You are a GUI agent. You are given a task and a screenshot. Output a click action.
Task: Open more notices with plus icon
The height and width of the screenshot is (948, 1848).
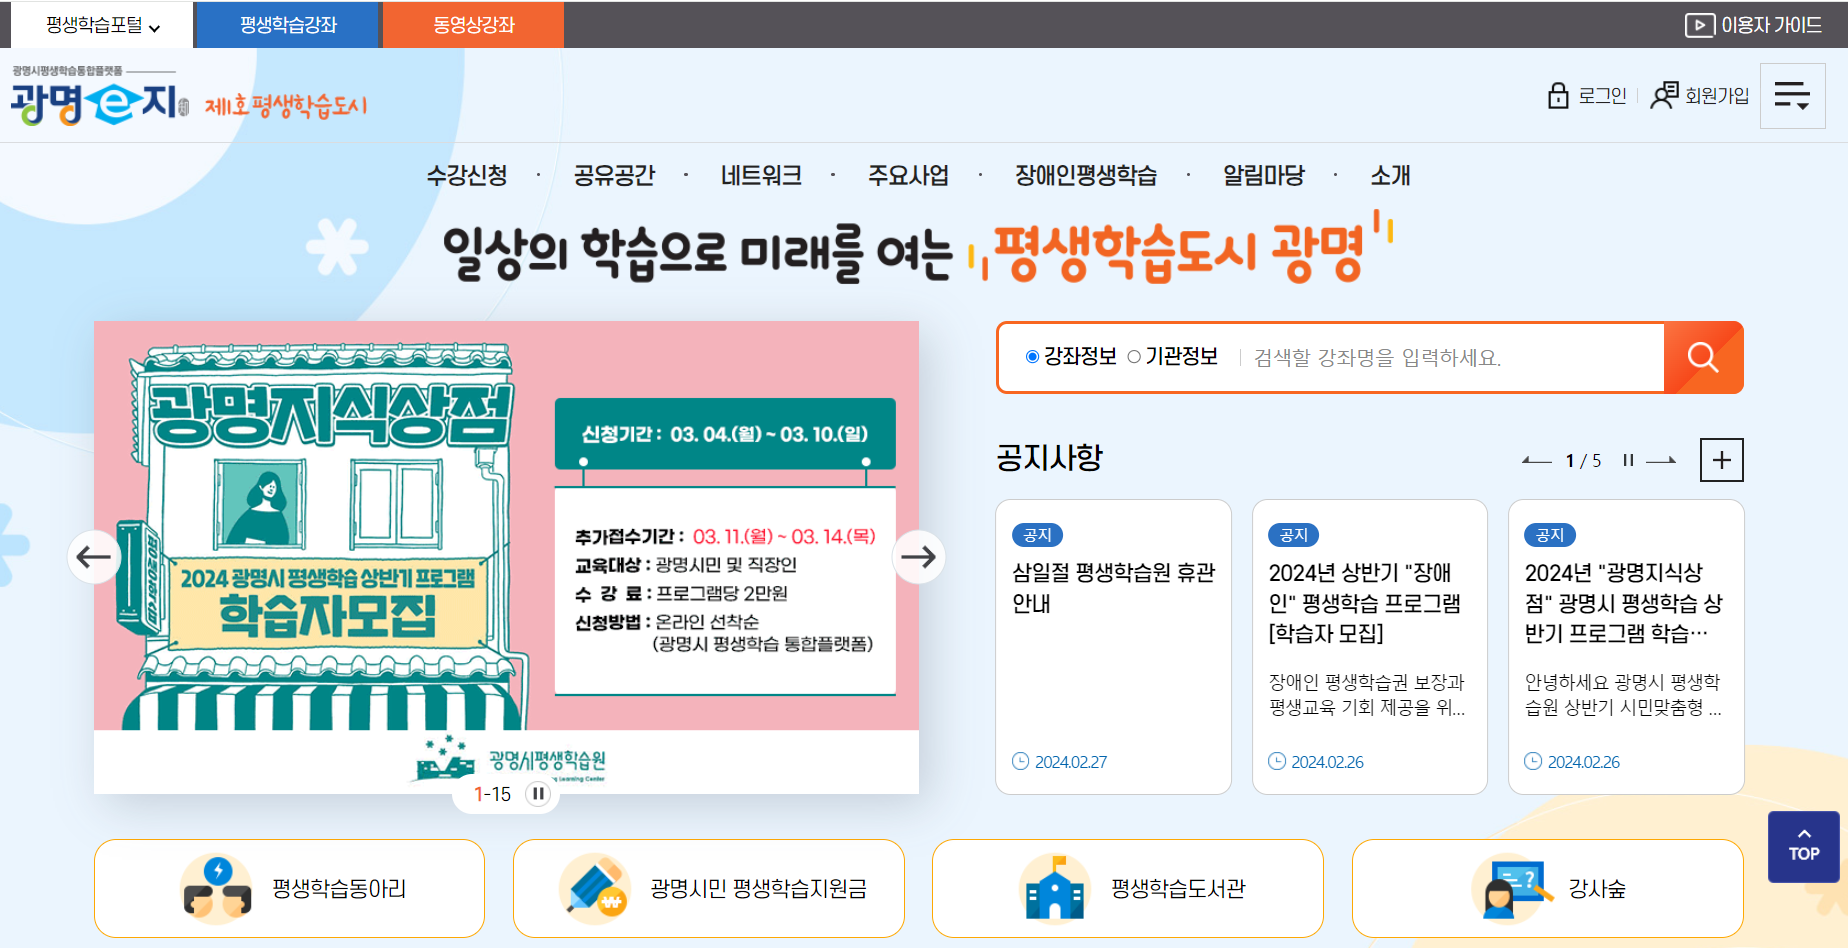tap(1721, 460)
